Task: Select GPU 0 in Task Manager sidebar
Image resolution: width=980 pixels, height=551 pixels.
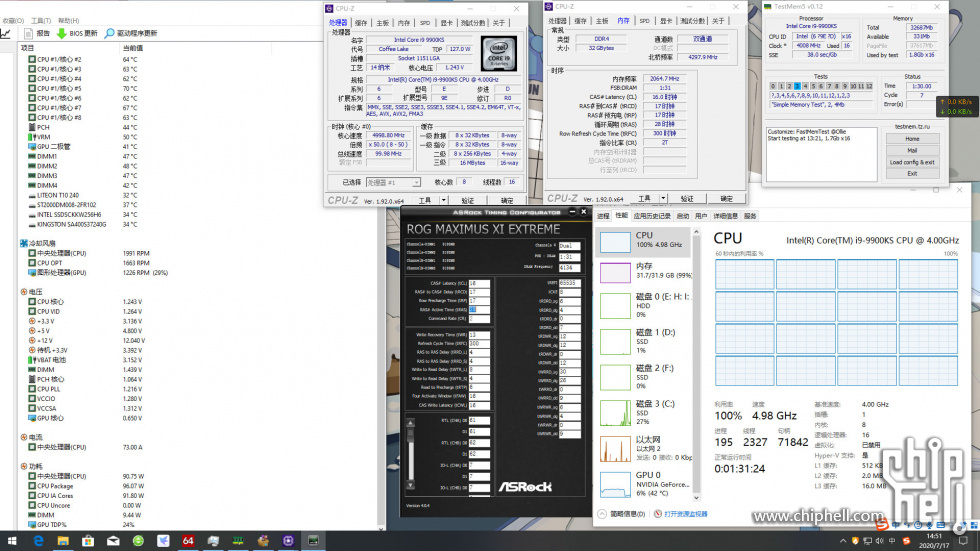Action: click(645, 484)
